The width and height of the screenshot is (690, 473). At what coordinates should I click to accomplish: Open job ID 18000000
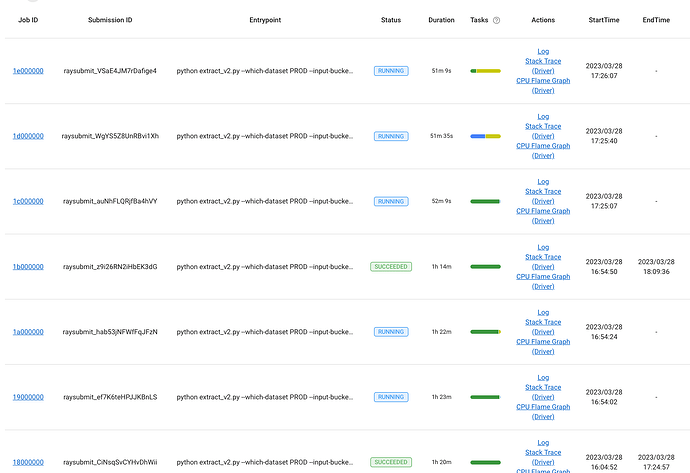click(28, 462)
